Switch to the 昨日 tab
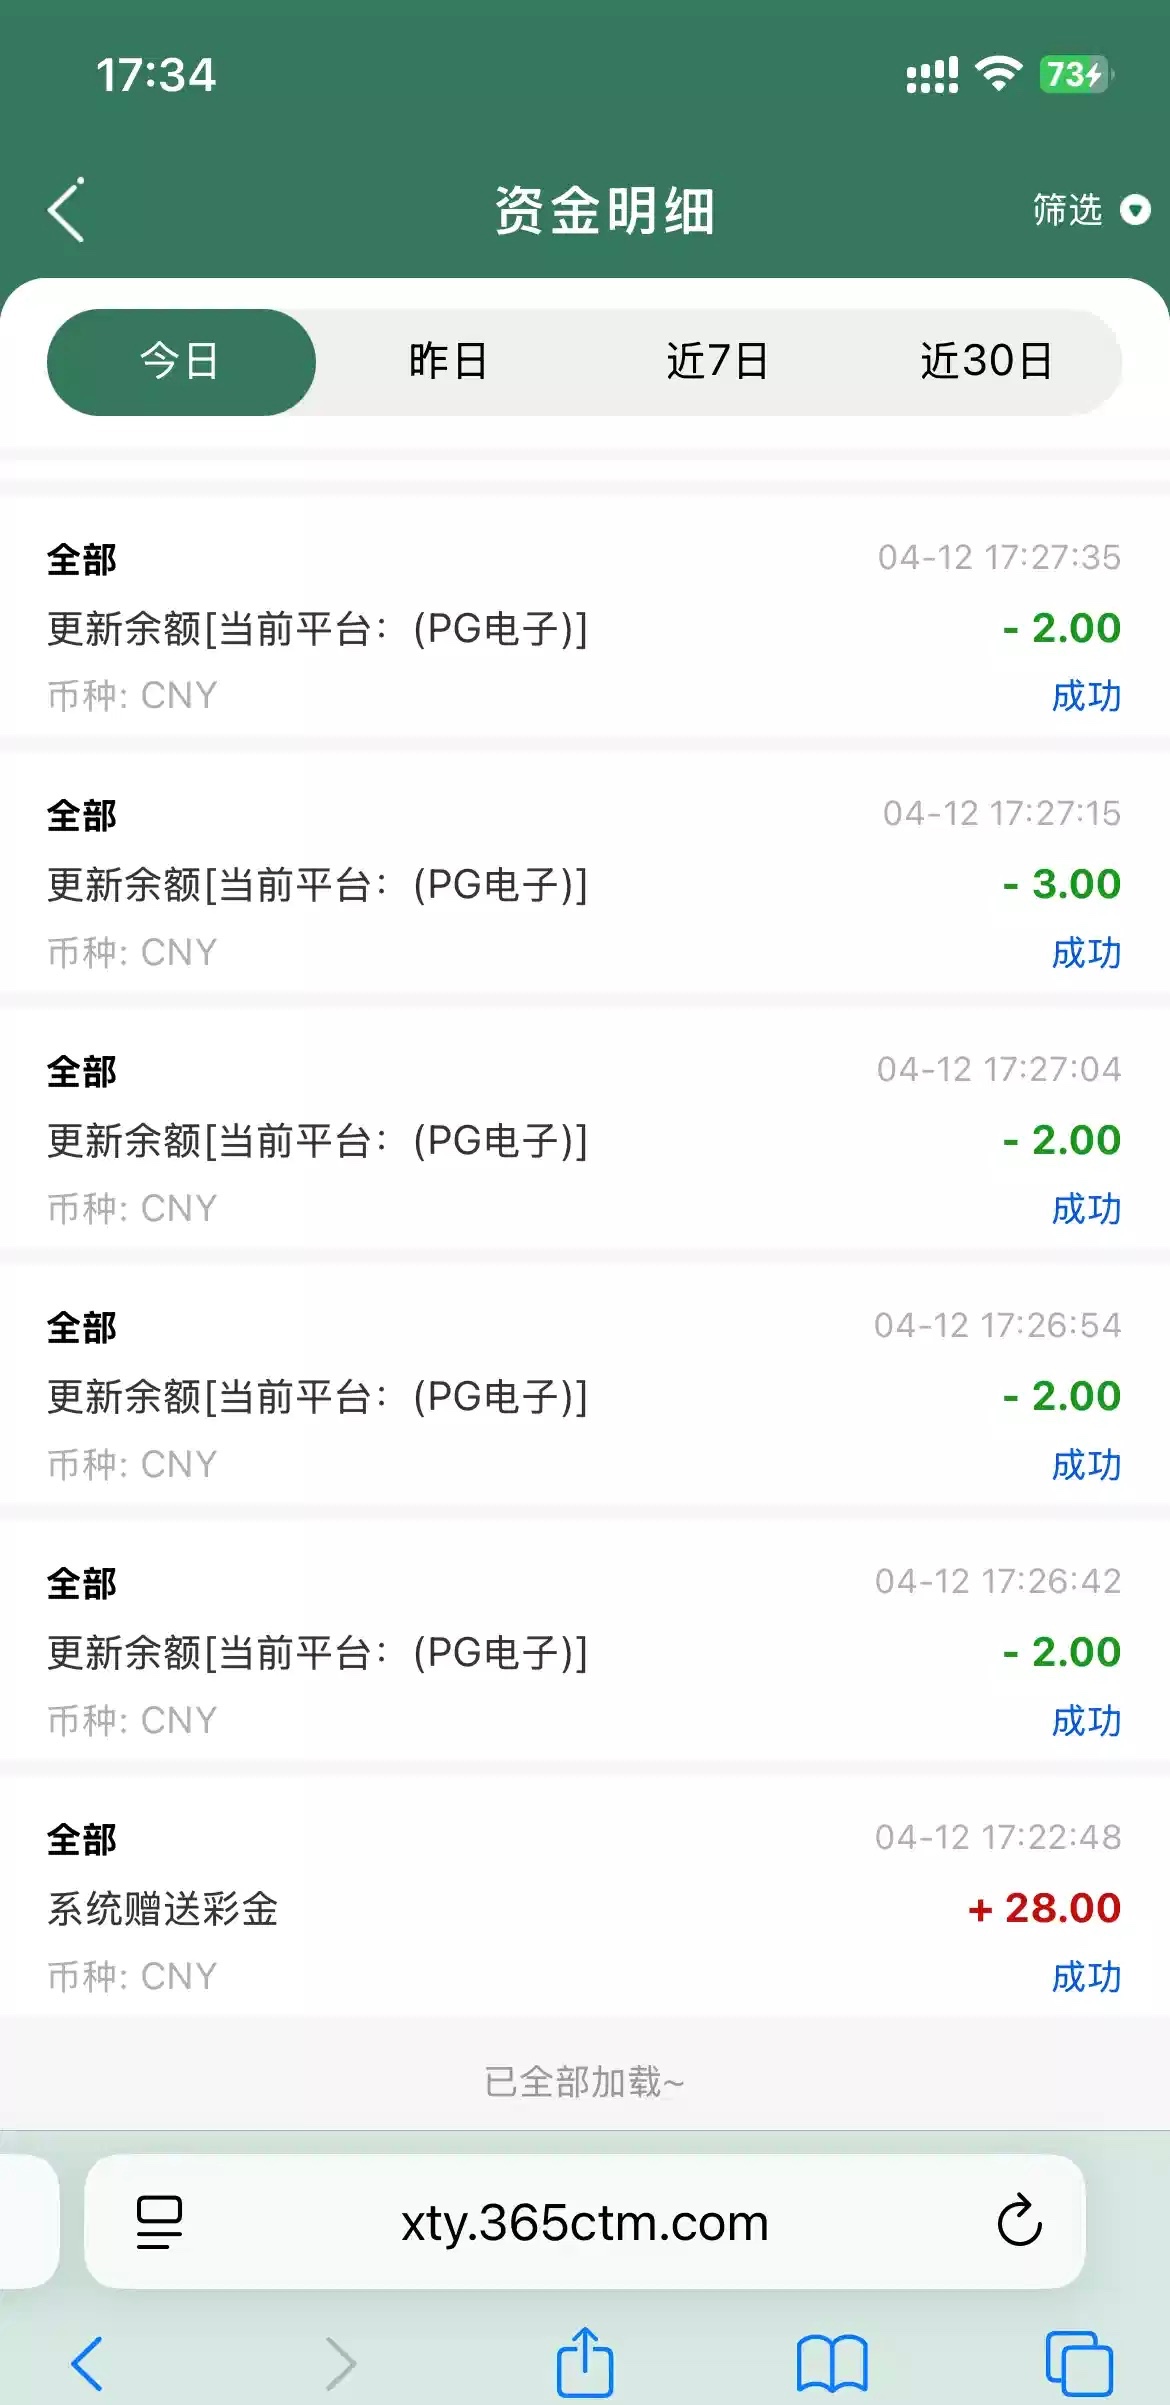This screenshot has width=1170, height=2405. click(448, 362)
